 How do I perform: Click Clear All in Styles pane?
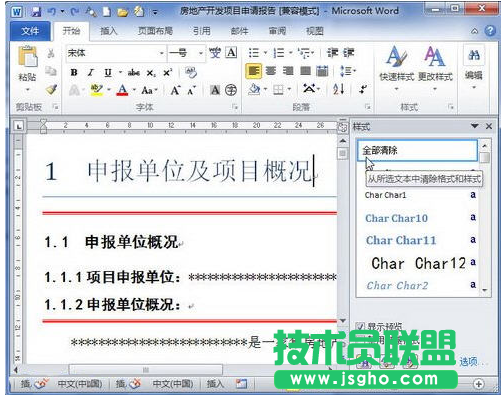tap(418, 150)
